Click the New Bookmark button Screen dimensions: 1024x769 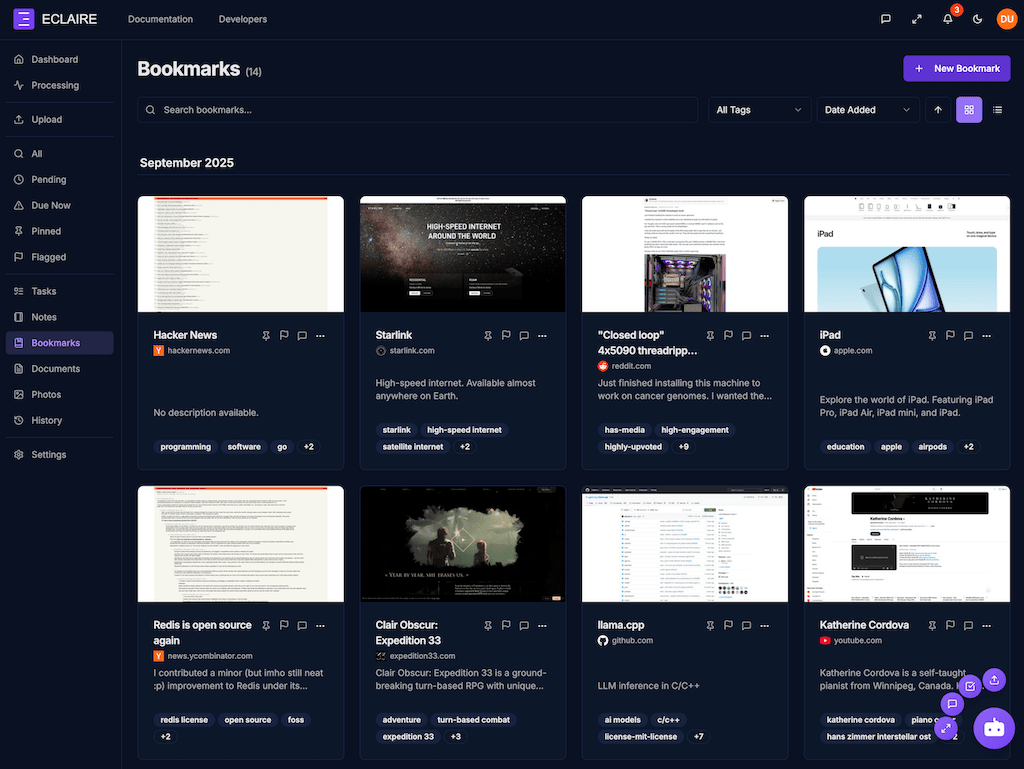pyautogui.click(x=956, y=68)
